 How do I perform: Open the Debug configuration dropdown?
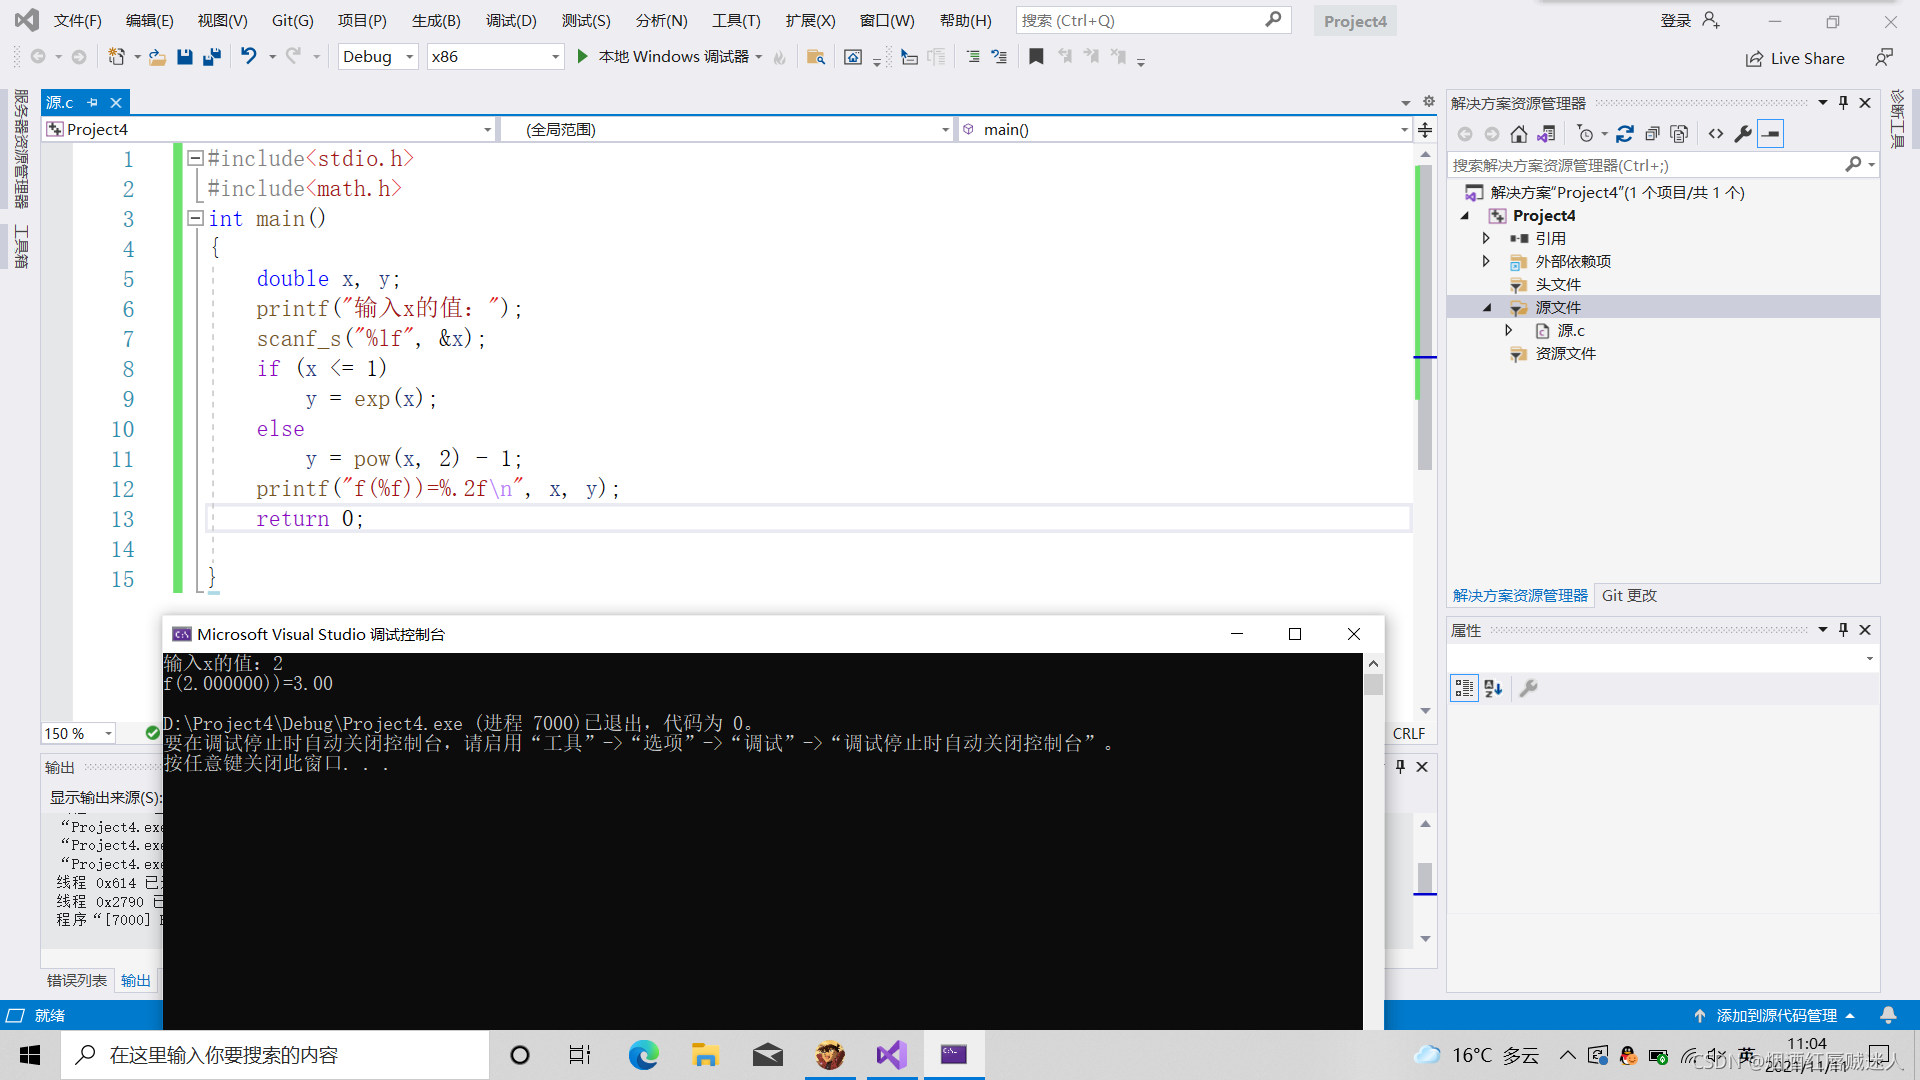click(378, 57)
